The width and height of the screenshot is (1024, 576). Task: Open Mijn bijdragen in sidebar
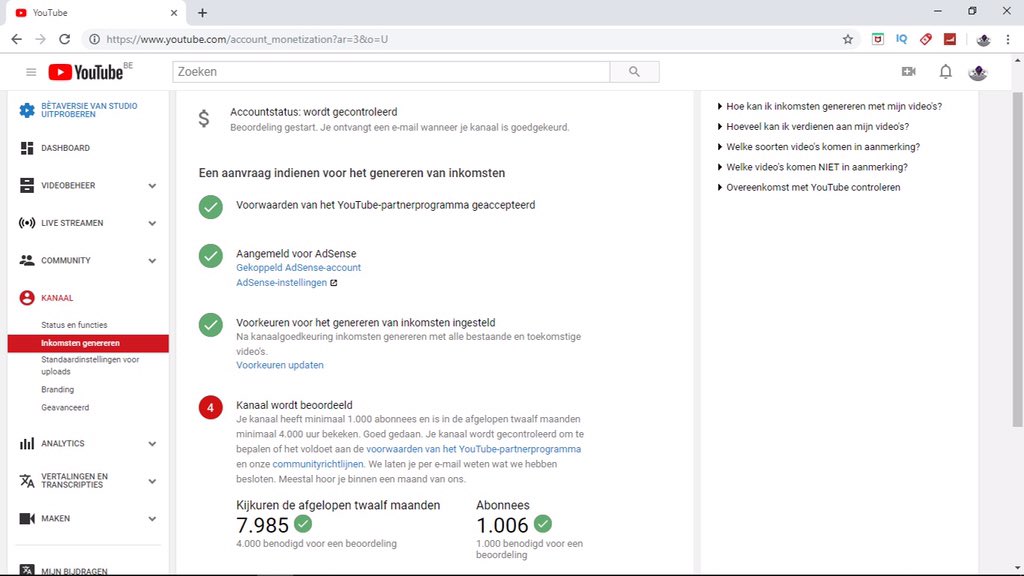pos(74,571)
